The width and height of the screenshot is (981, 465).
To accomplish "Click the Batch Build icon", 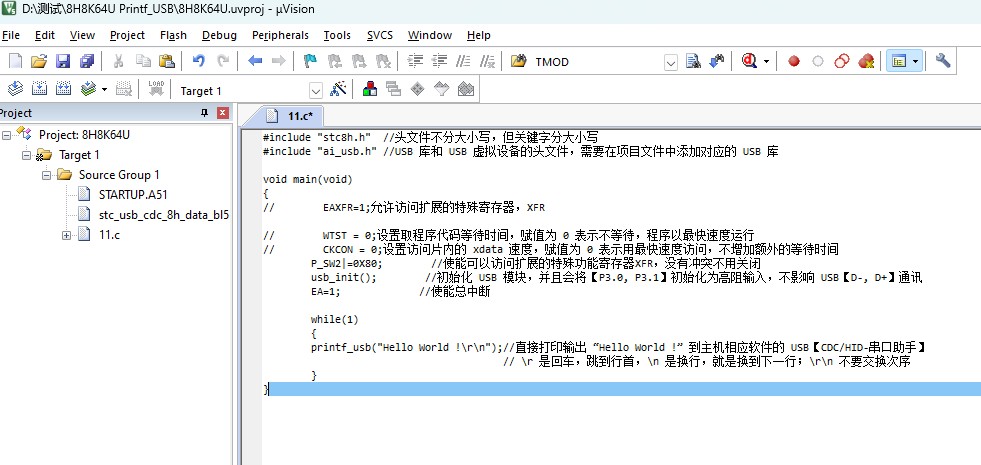I will [x=88, y=89].
